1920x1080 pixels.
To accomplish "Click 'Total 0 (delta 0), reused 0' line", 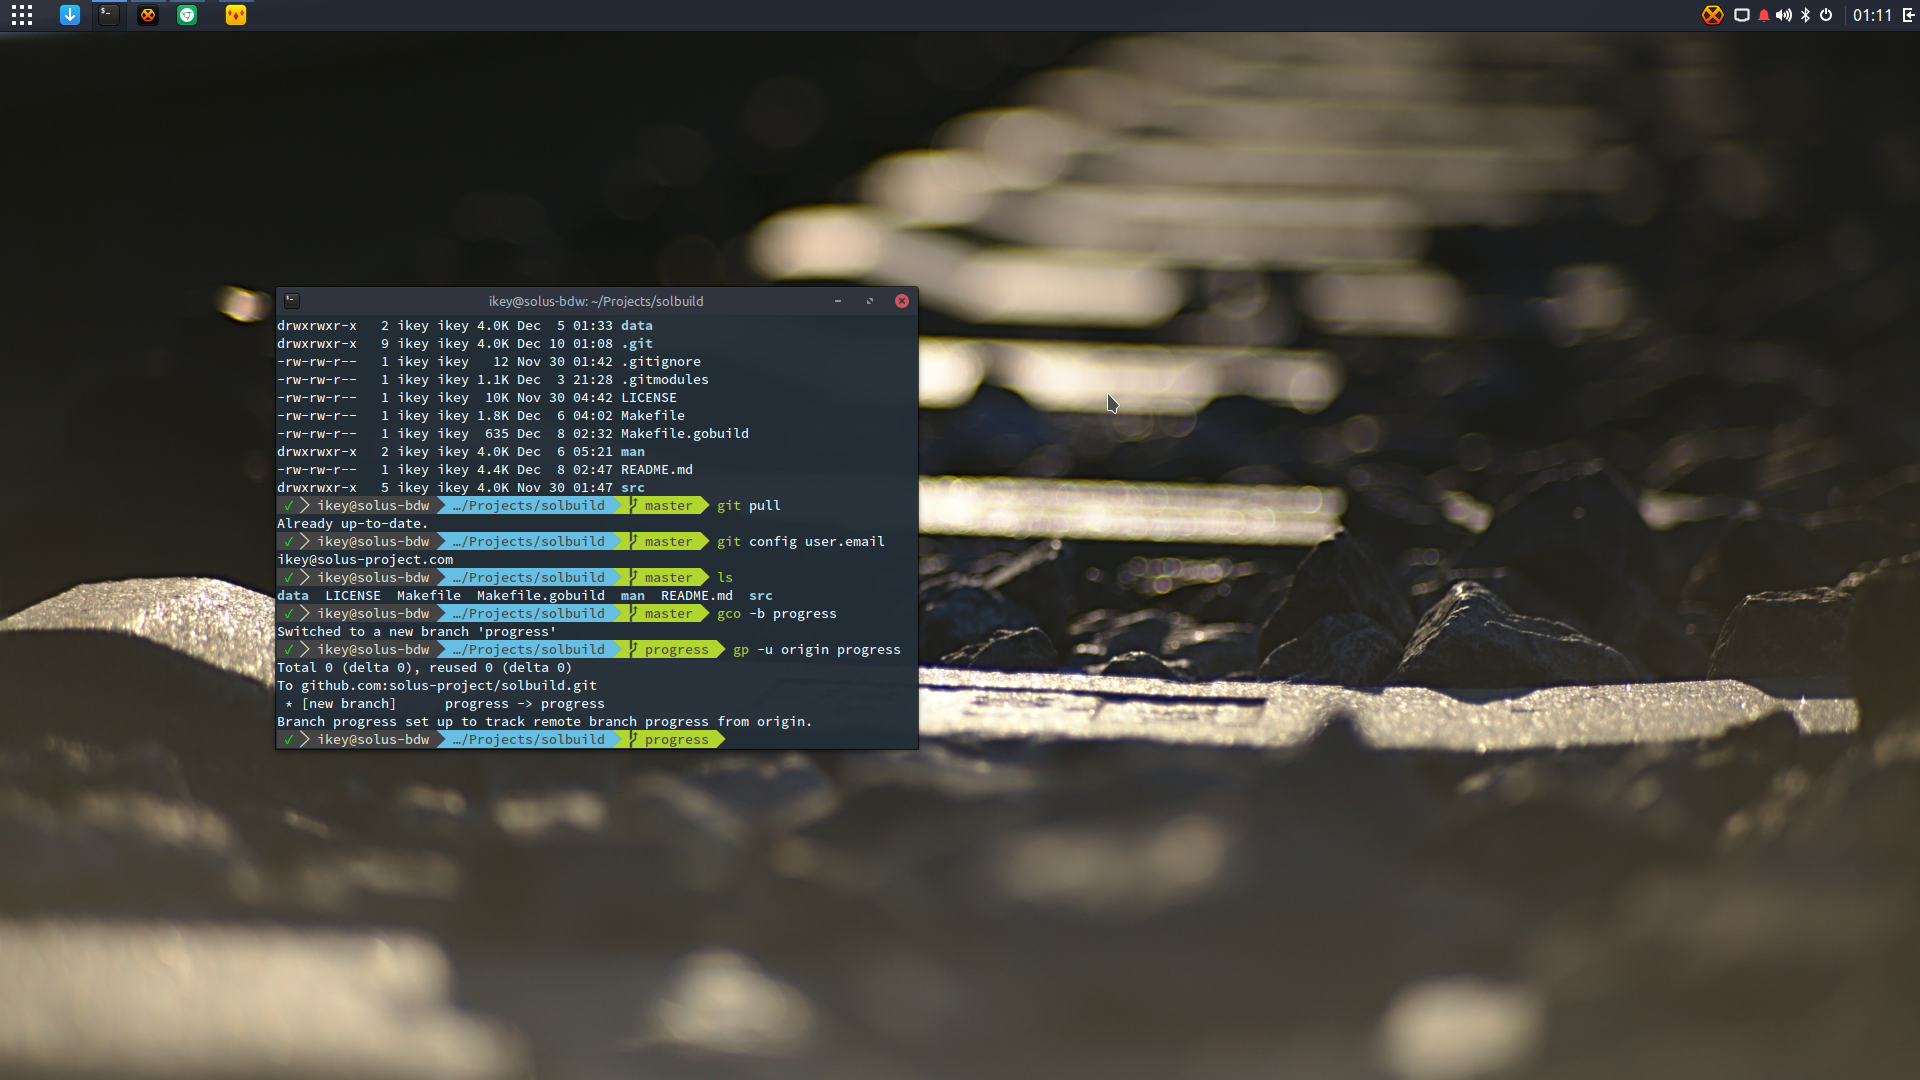I will pos(425,668).
